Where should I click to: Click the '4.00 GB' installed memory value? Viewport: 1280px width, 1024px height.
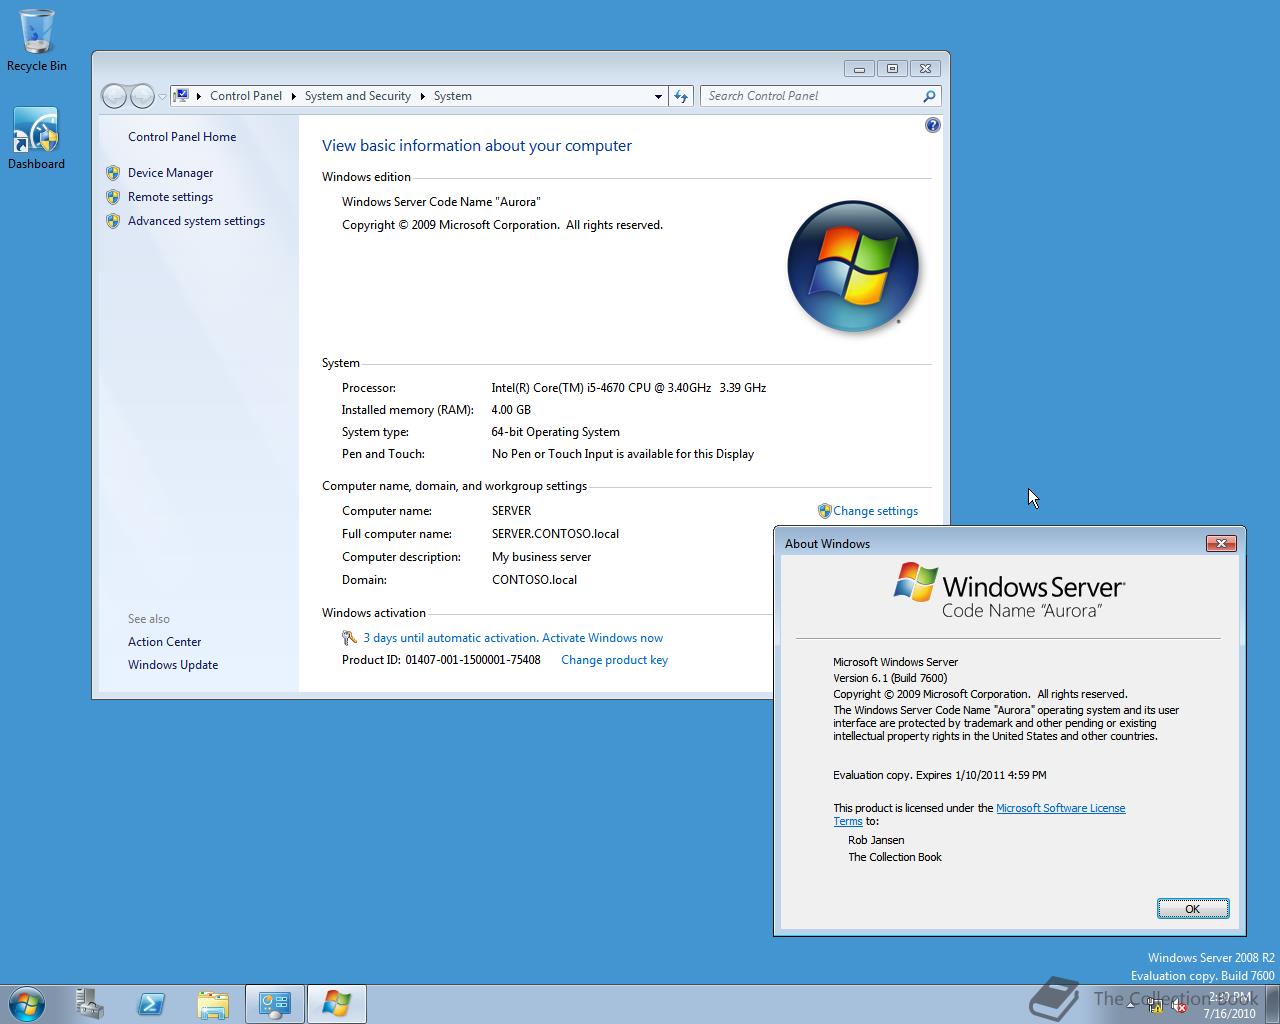pos(511,410)
